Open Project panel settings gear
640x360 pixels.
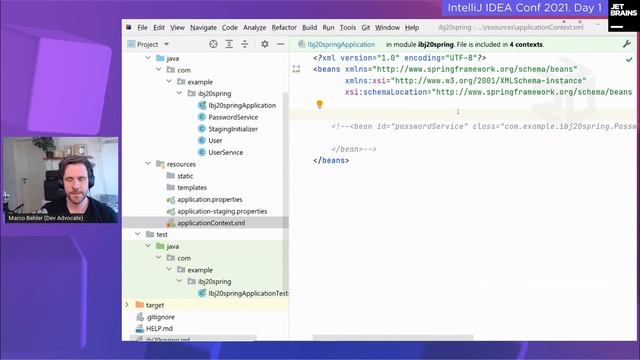click(264, 44)
